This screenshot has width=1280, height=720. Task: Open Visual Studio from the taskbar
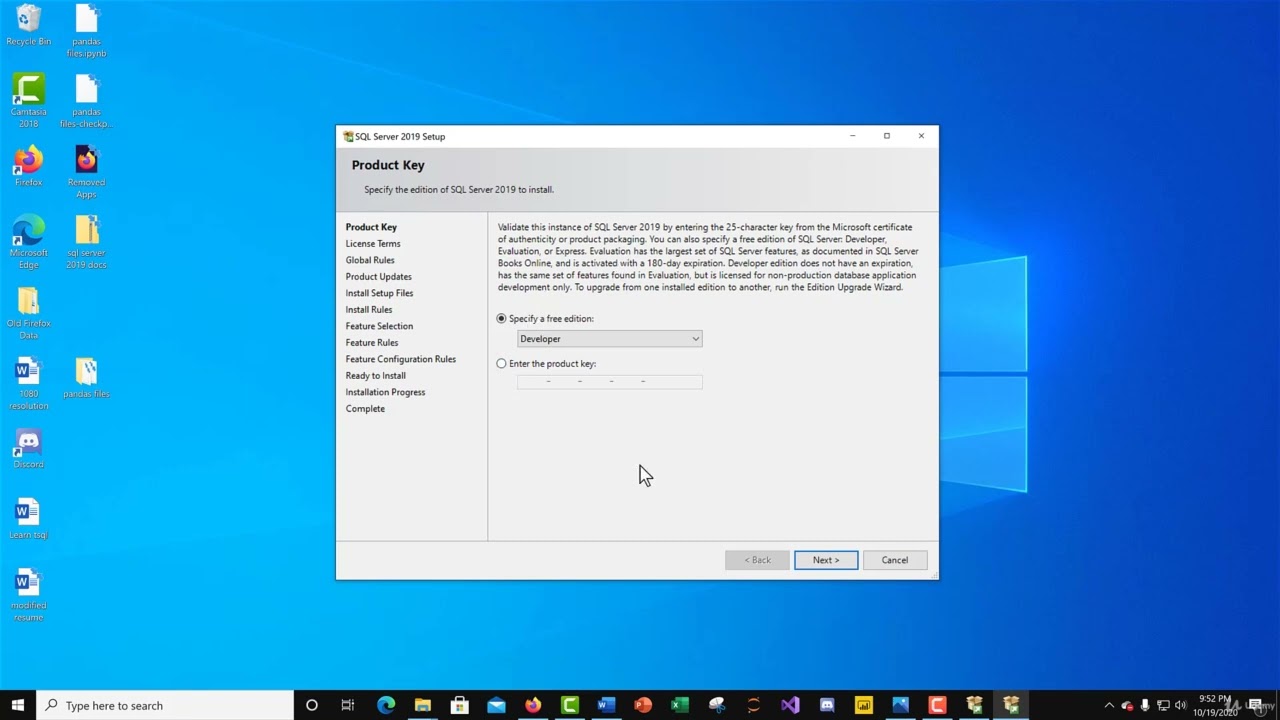tap(790, 705)
